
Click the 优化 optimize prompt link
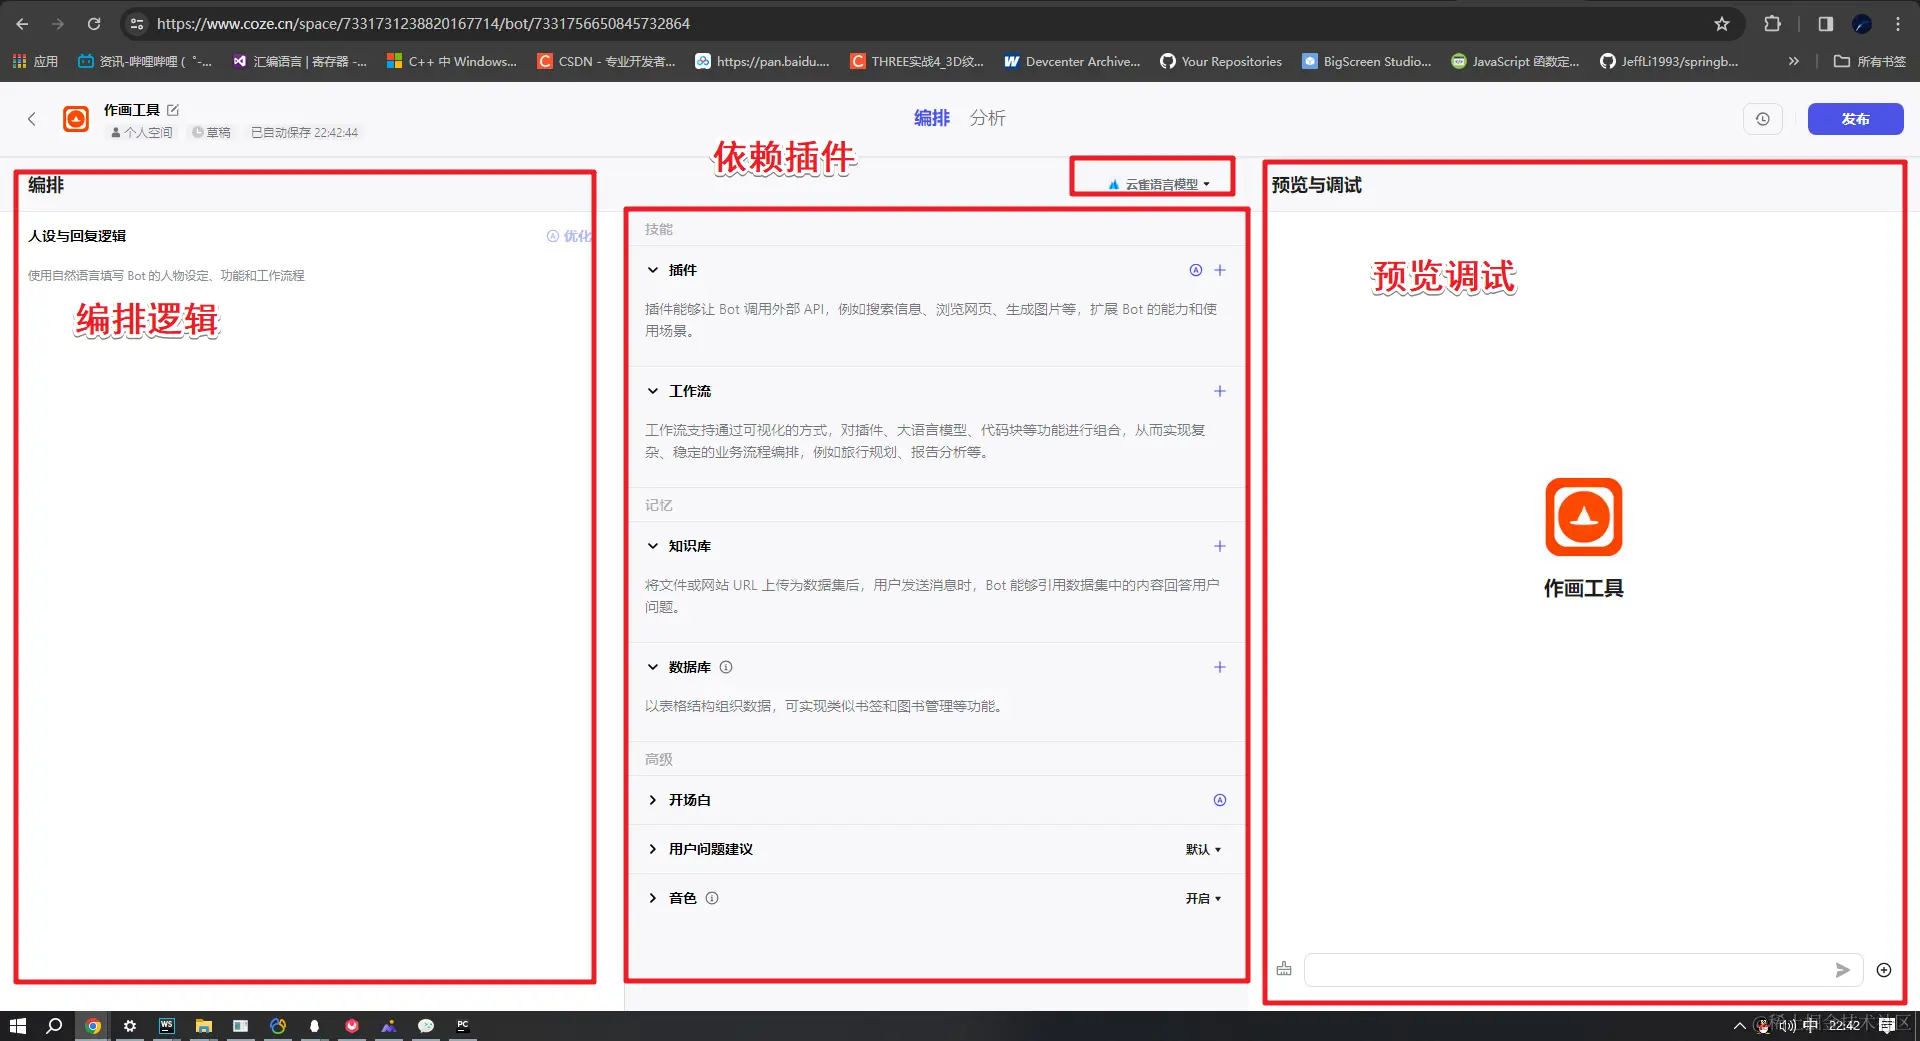pyautogui.click(x=570, y=236)
